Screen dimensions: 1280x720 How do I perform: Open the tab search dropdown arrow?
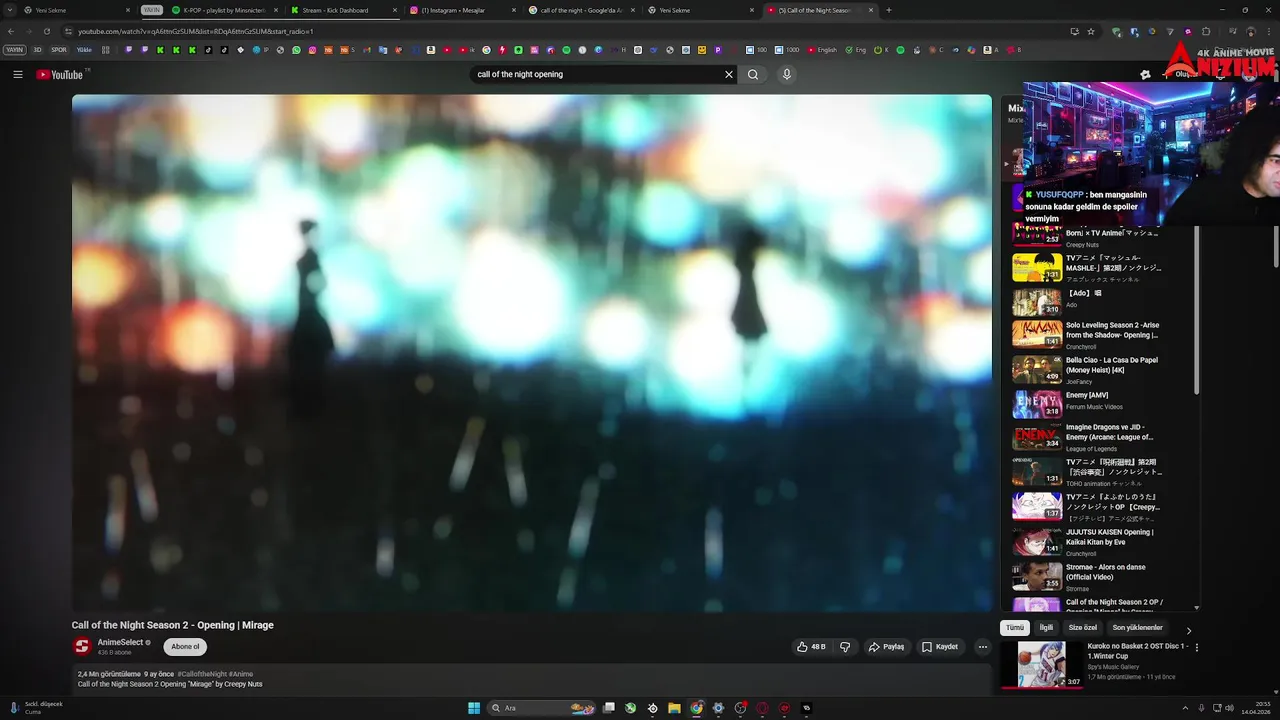pos(11,10)
